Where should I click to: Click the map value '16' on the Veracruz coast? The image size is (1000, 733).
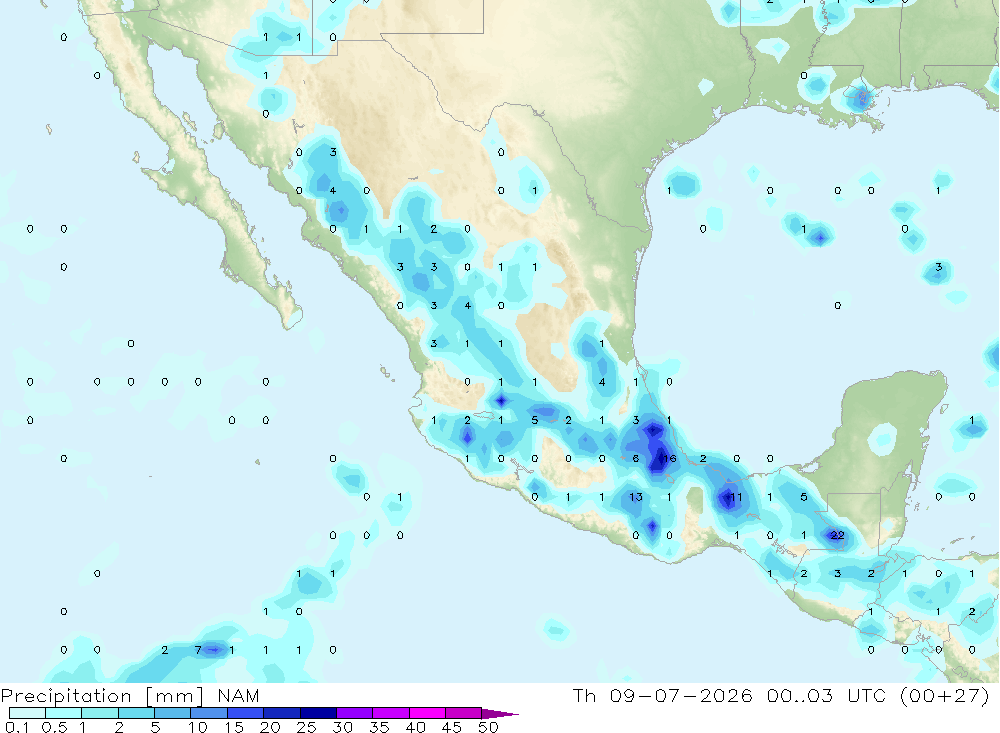pos(669,459)
